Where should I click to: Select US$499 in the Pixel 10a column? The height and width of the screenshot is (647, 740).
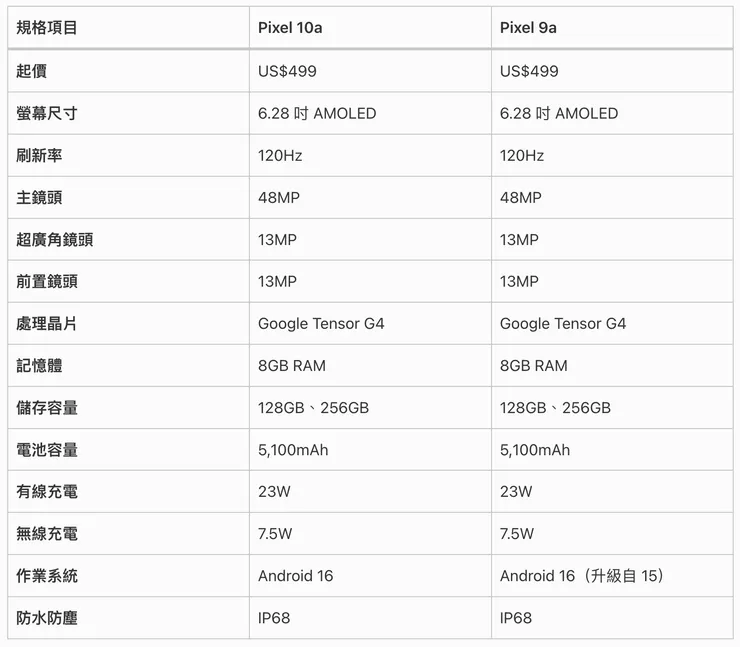tap(287, 71)
